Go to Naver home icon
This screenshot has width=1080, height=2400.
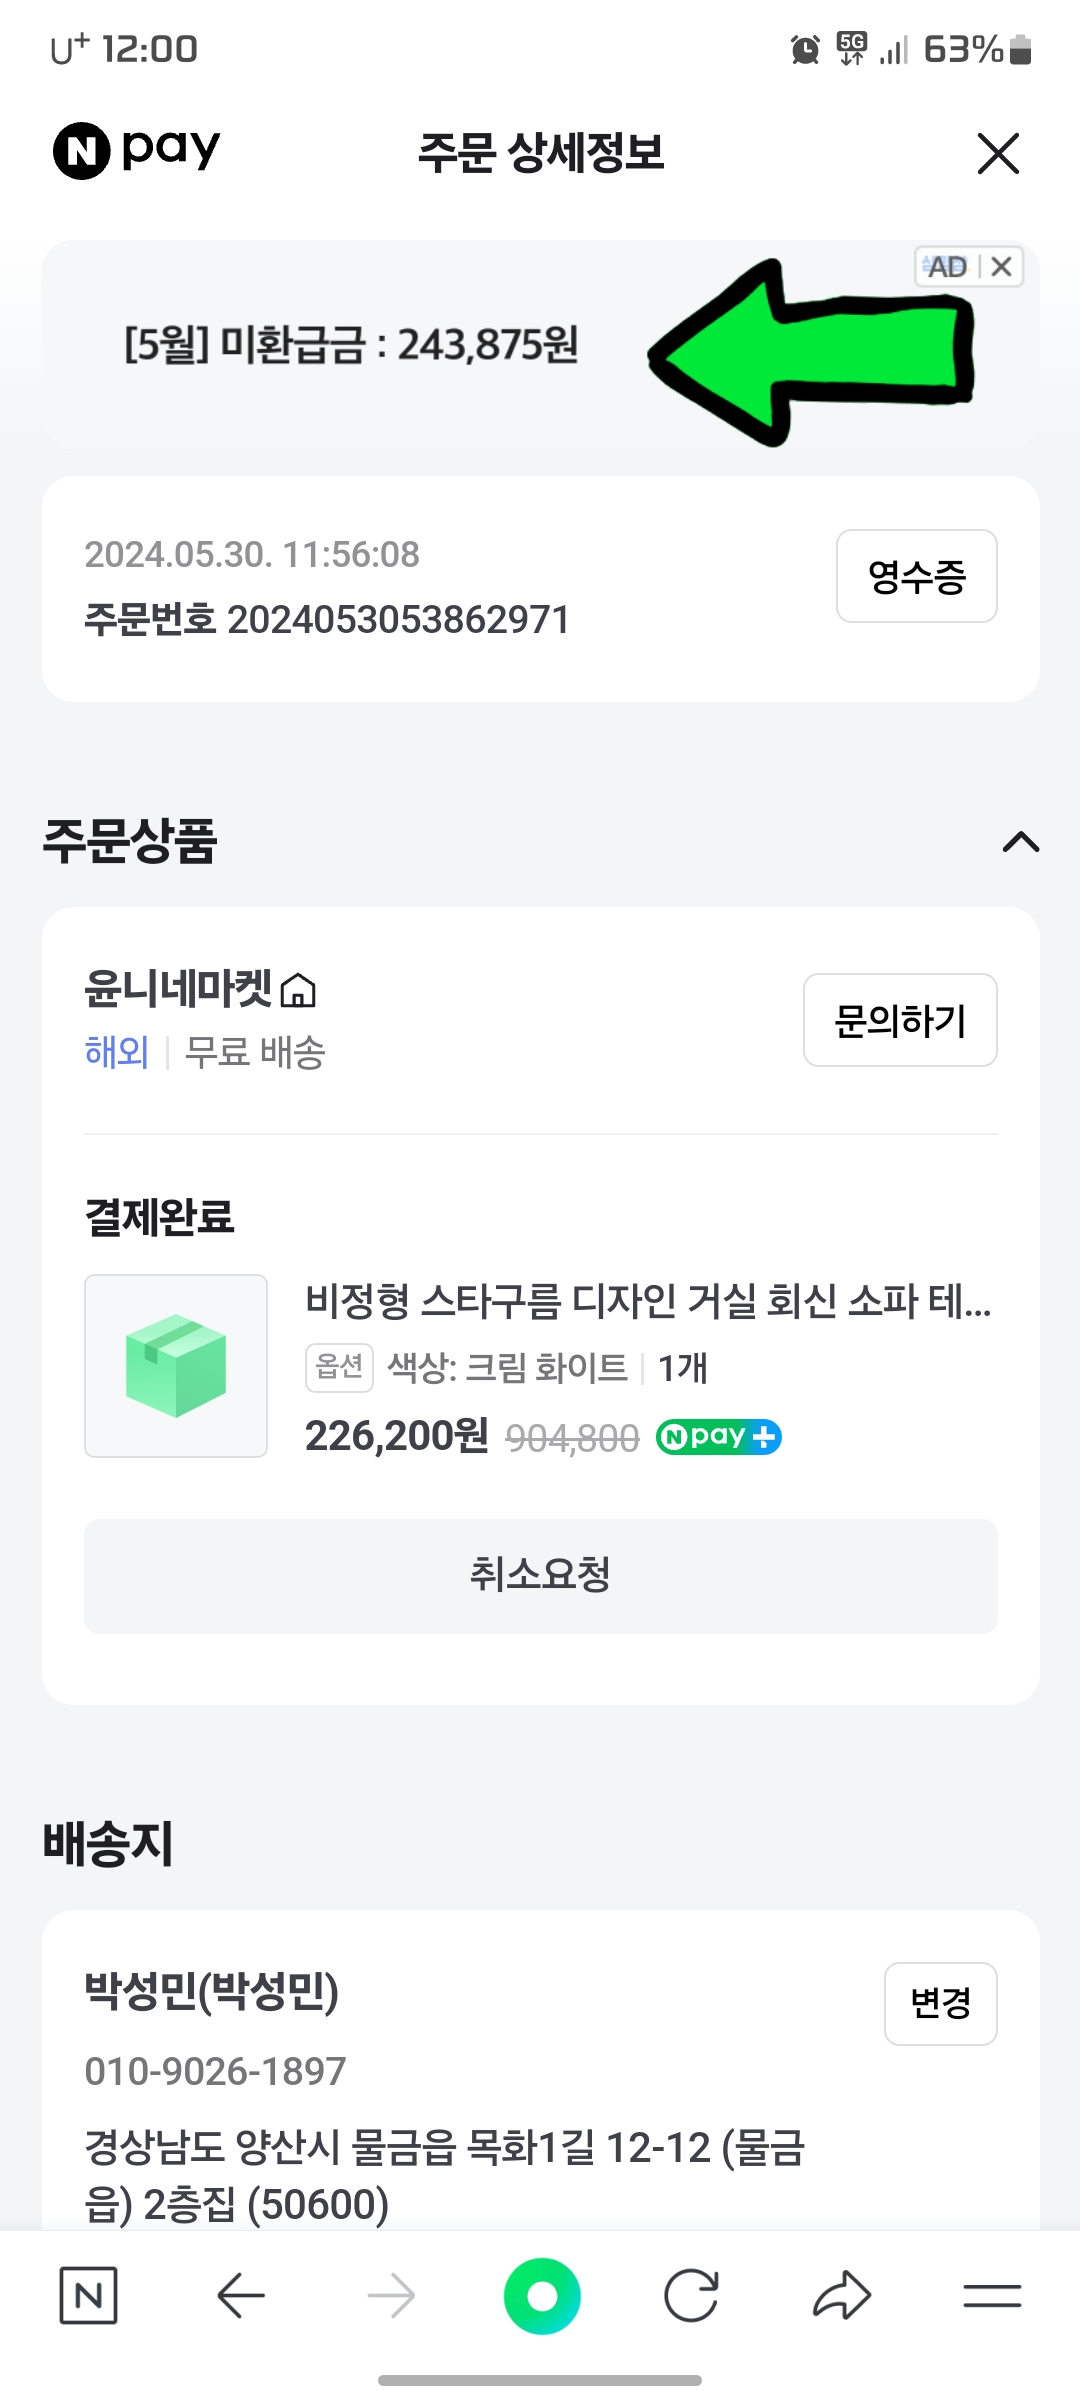click(x=88, y=2295)
